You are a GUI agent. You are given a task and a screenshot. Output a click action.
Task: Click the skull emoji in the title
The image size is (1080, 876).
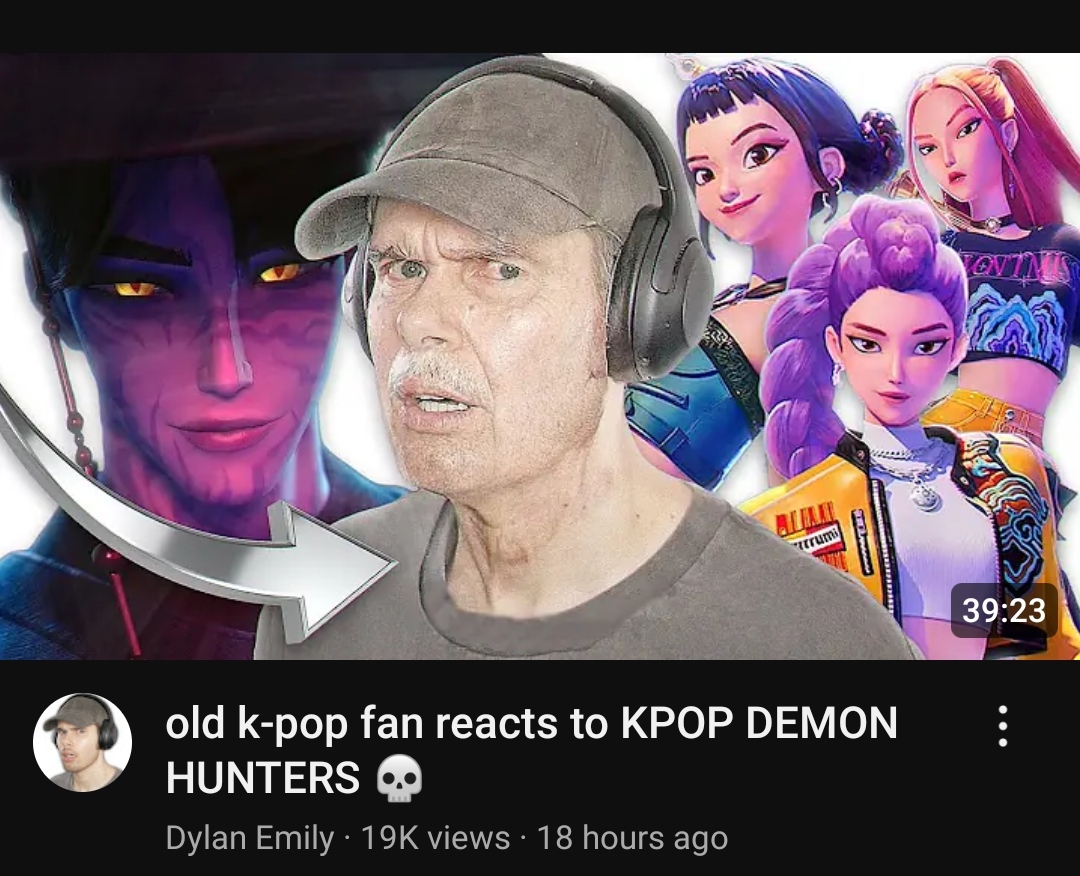coord(399,778)
